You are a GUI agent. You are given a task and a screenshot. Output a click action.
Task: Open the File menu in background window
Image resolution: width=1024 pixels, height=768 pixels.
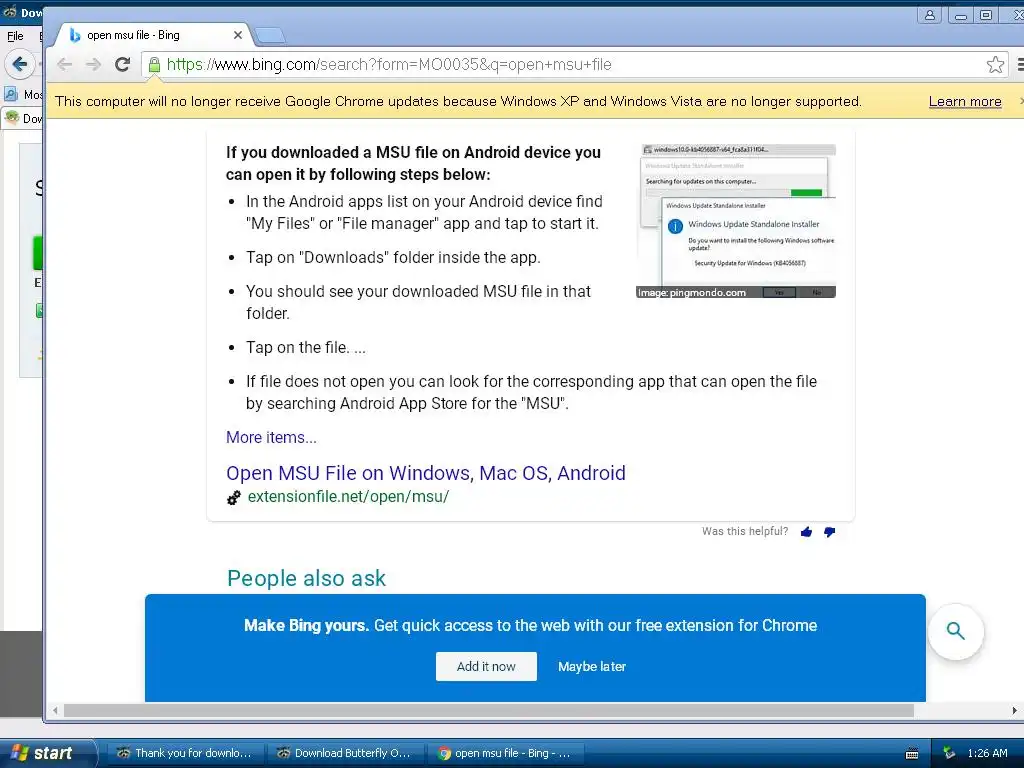tap(15, 36)
